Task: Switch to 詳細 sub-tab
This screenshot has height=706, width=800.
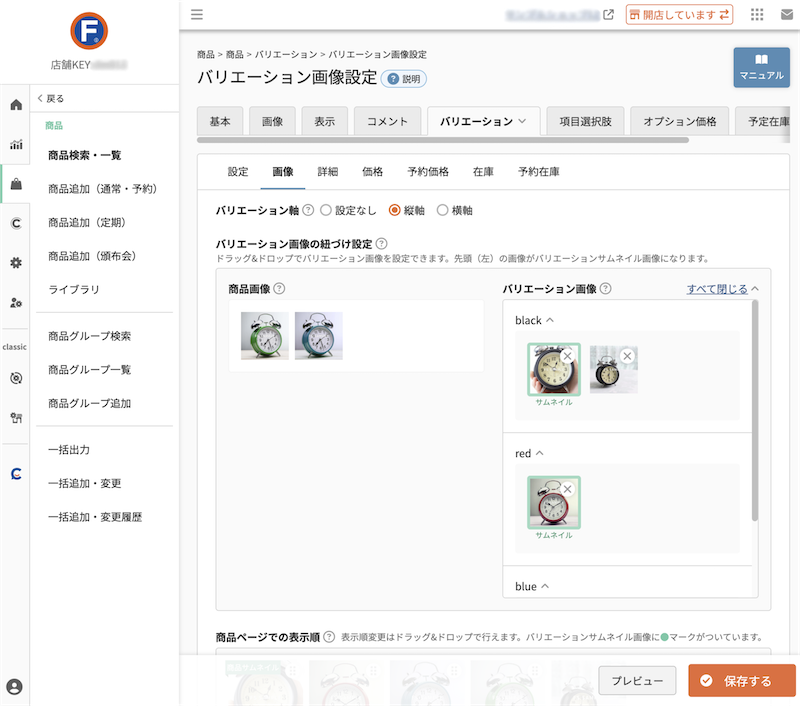Action: click(328, 172)
